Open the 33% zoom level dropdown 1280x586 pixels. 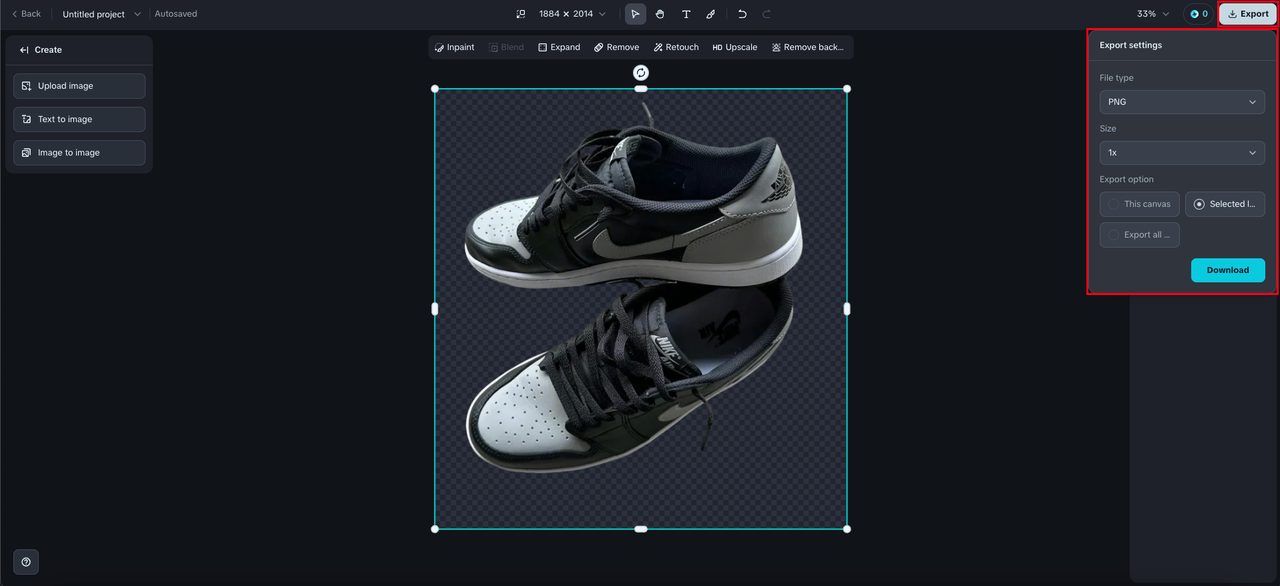click(1153, 14)
